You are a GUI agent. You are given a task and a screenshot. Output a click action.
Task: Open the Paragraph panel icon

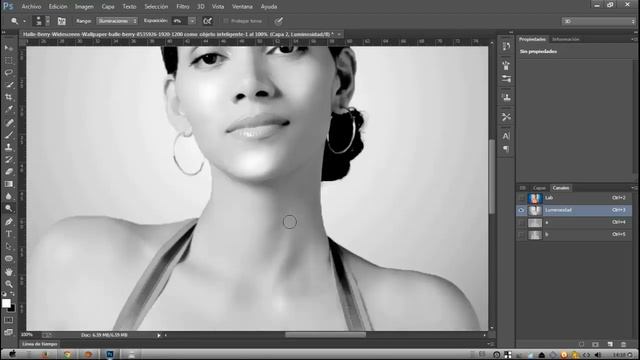506,149
